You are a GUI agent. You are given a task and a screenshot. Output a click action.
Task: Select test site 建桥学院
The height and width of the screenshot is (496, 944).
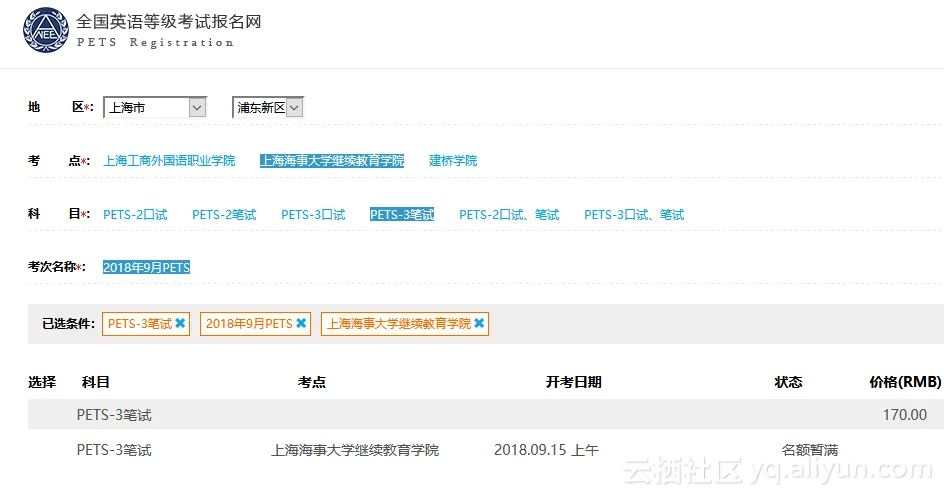(453, 161)
